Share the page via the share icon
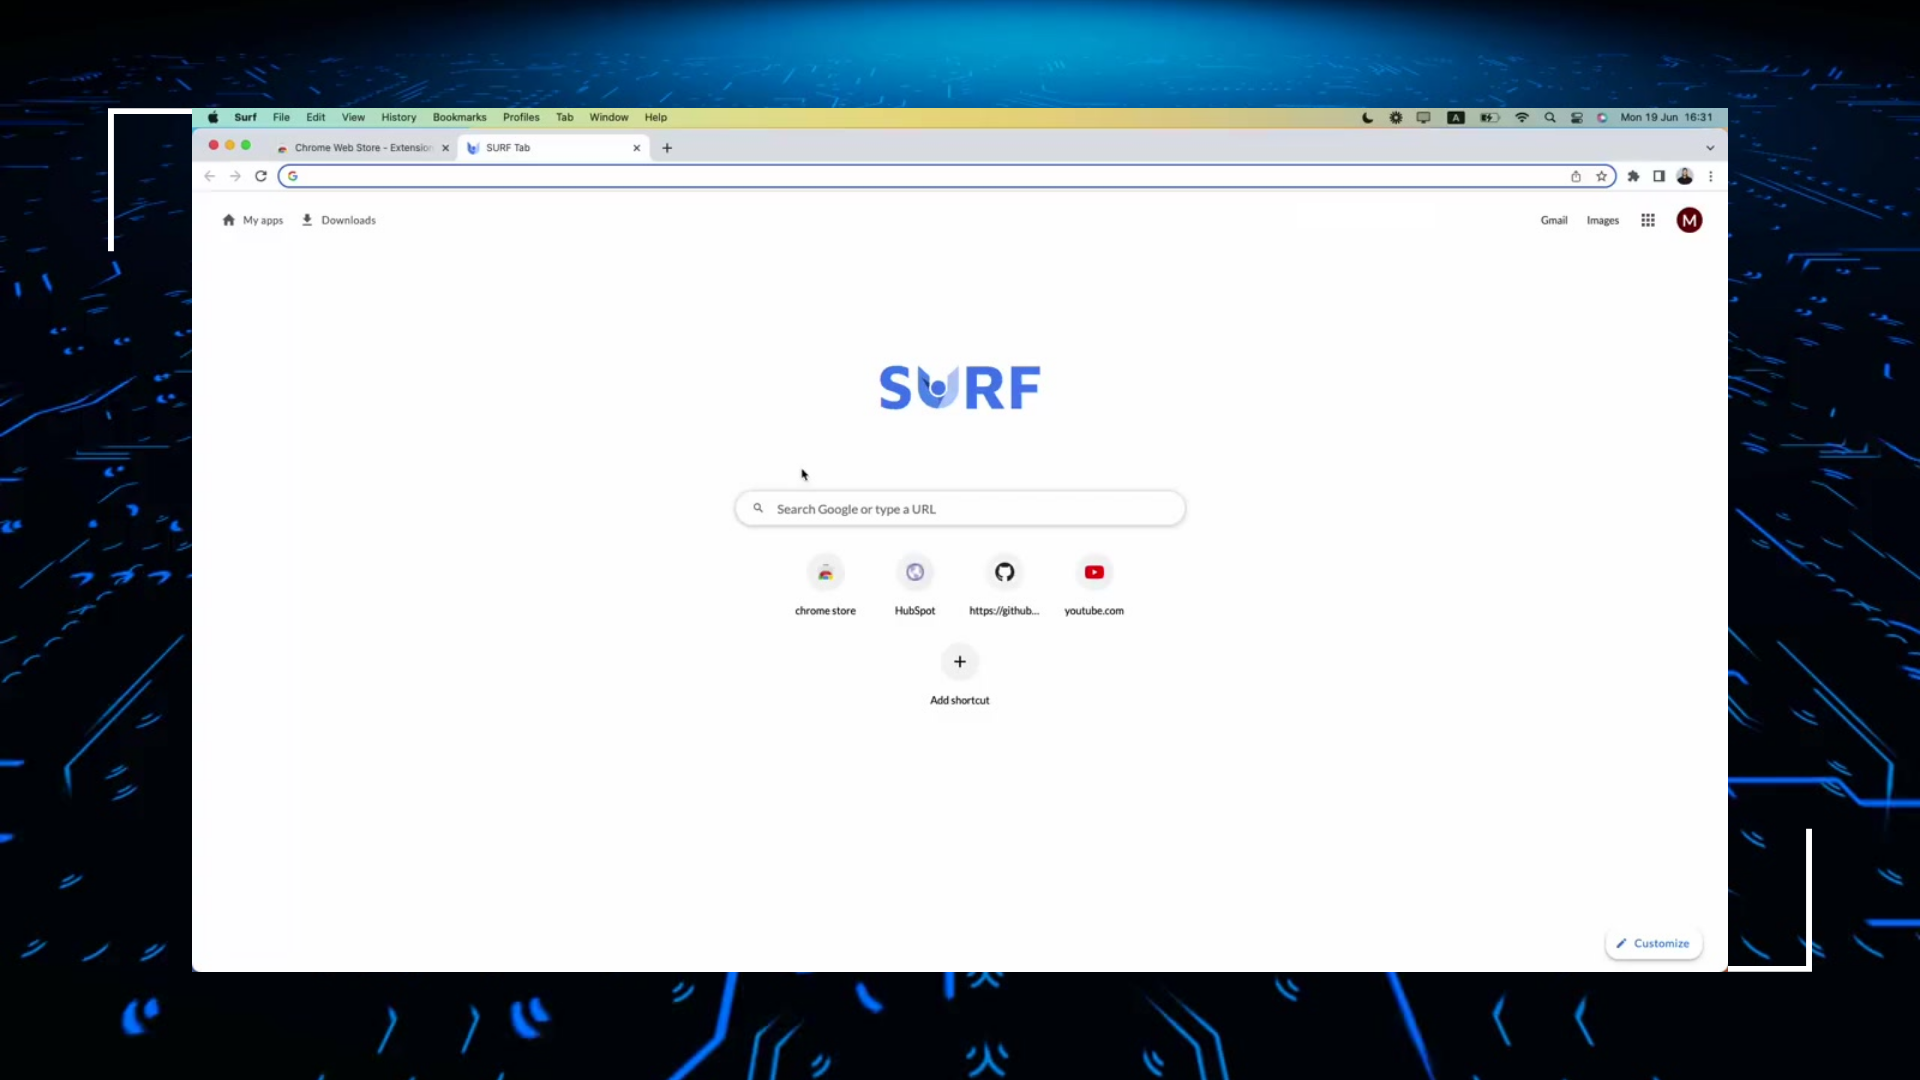1920x1080 pixels. pyautogui.click(x=1576, y=176)
